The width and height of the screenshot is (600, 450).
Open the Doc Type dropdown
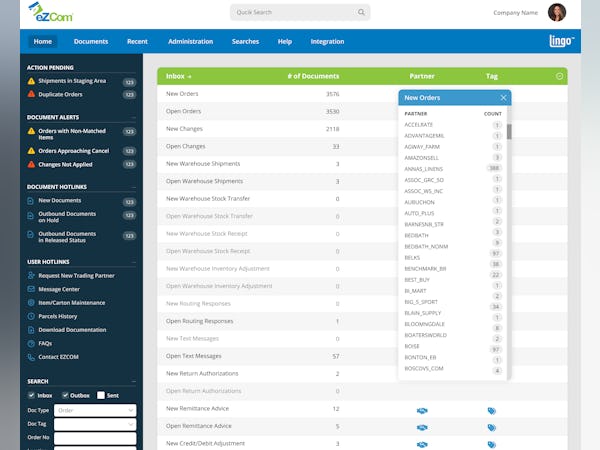click(x=95, y=410)
